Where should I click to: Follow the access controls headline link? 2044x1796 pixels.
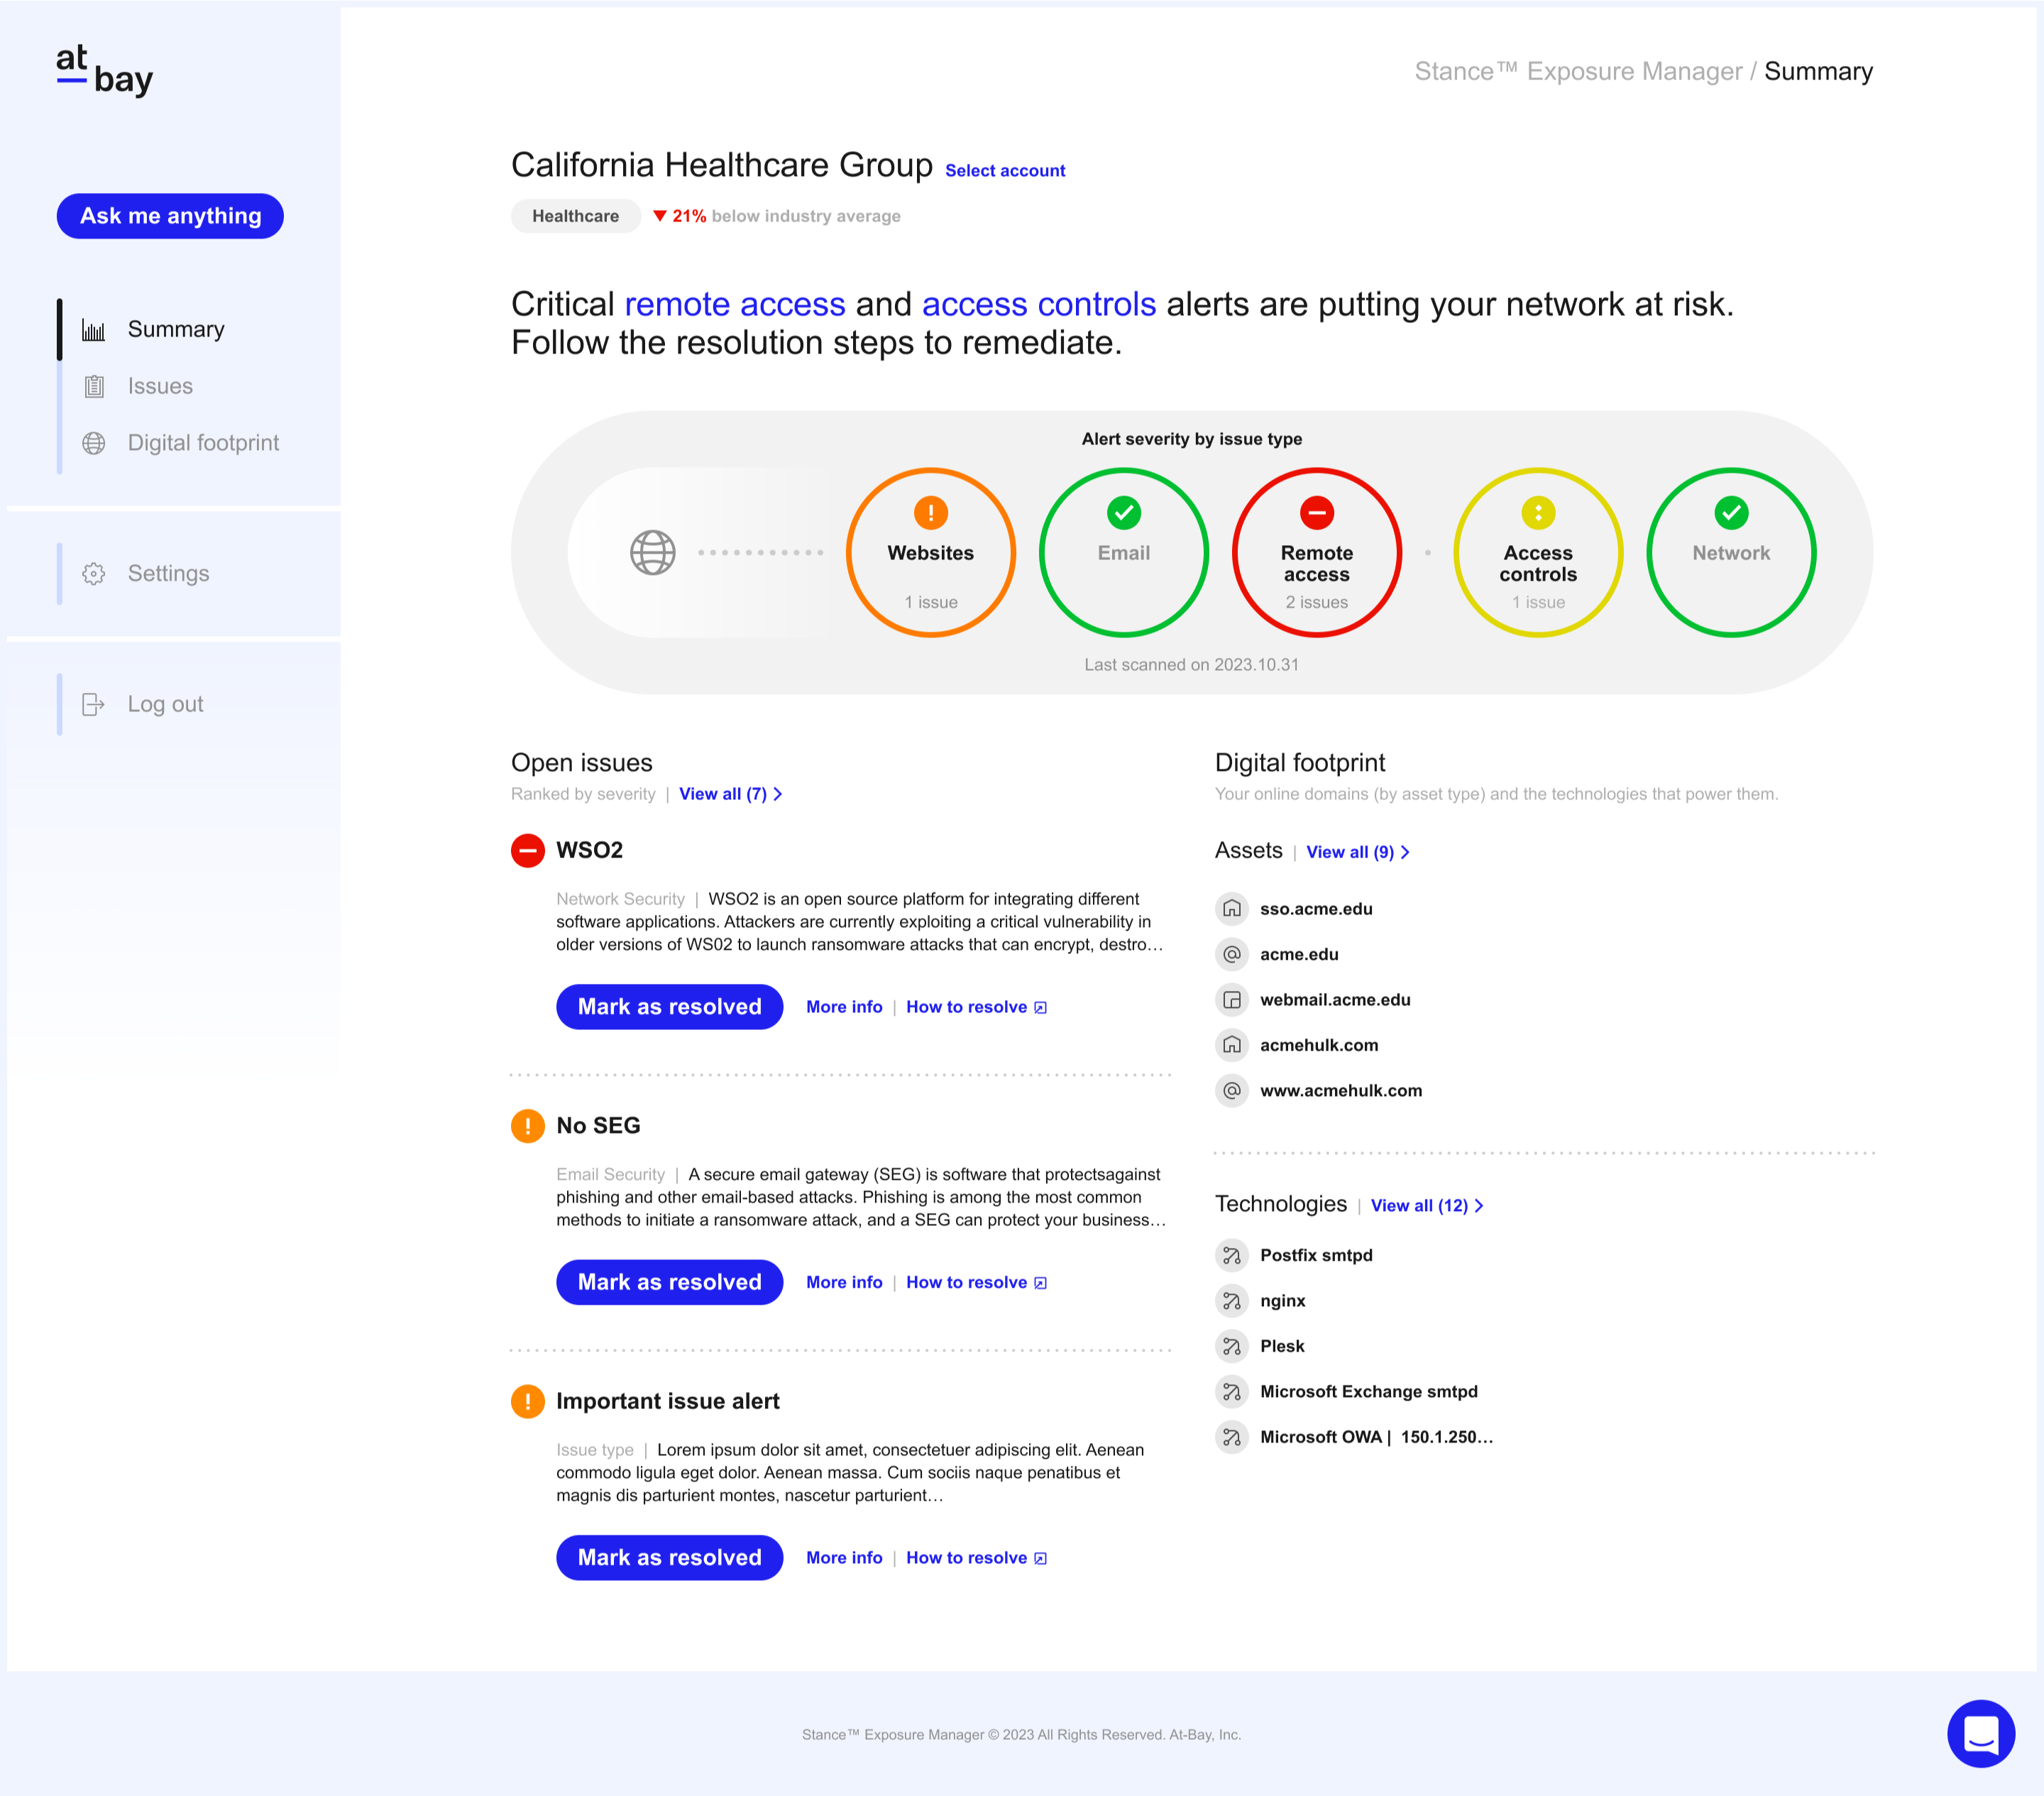(x=1039, y=304)
